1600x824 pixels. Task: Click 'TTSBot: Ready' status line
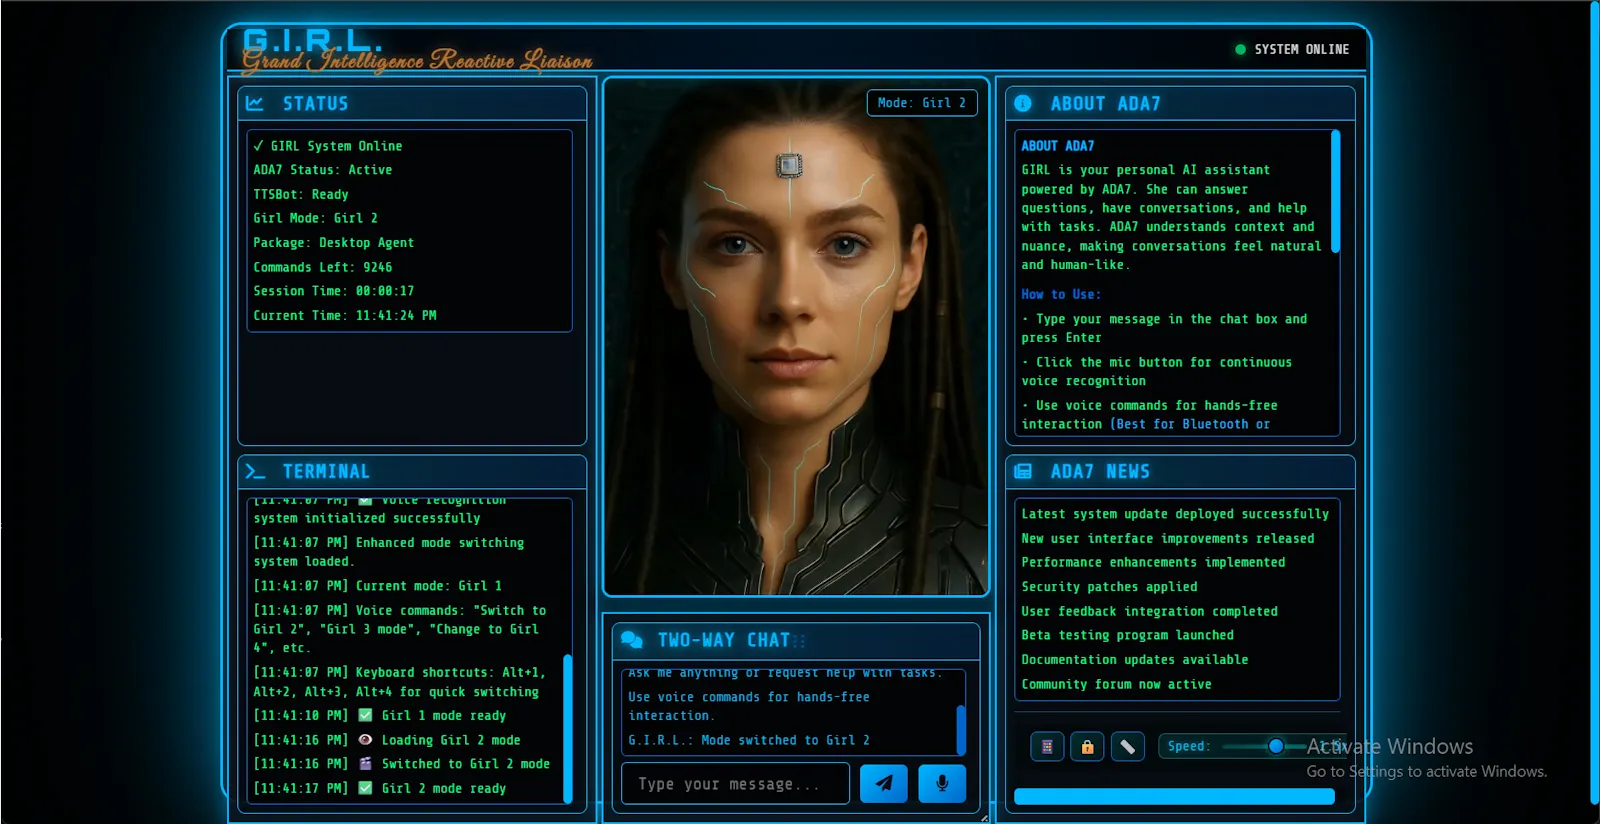click(x=301, y=194)
